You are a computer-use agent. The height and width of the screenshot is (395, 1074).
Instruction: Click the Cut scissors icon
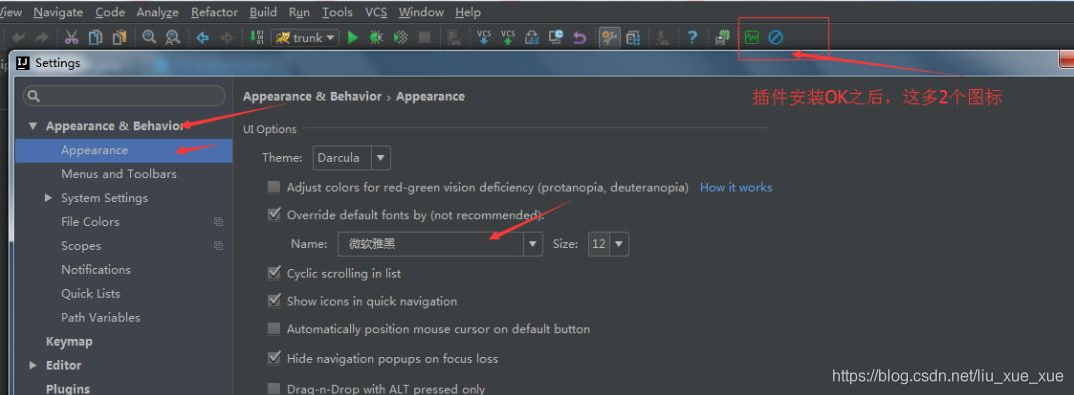point(71,38)
